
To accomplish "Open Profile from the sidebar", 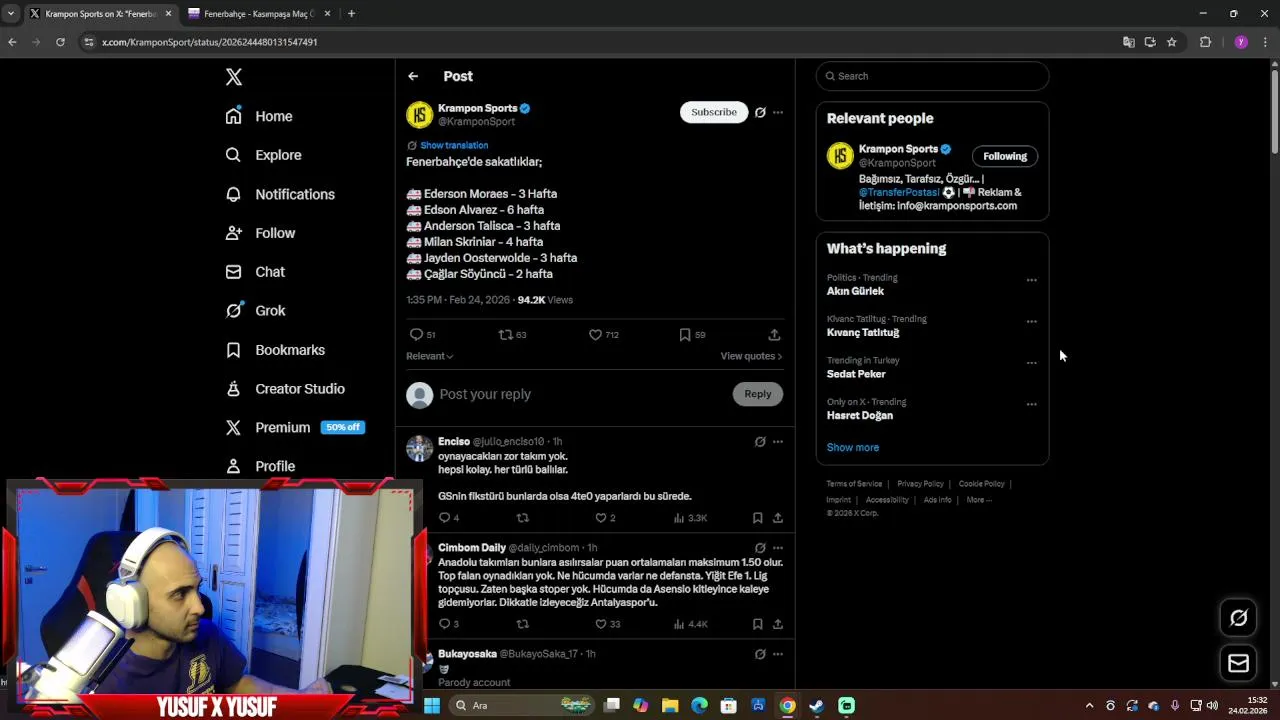I will pos(260,466).
